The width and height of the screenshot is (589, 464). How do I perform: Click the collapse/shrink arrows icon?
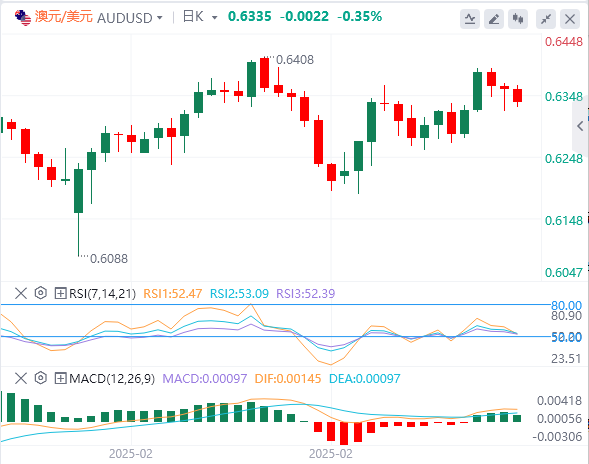(546, 18)
